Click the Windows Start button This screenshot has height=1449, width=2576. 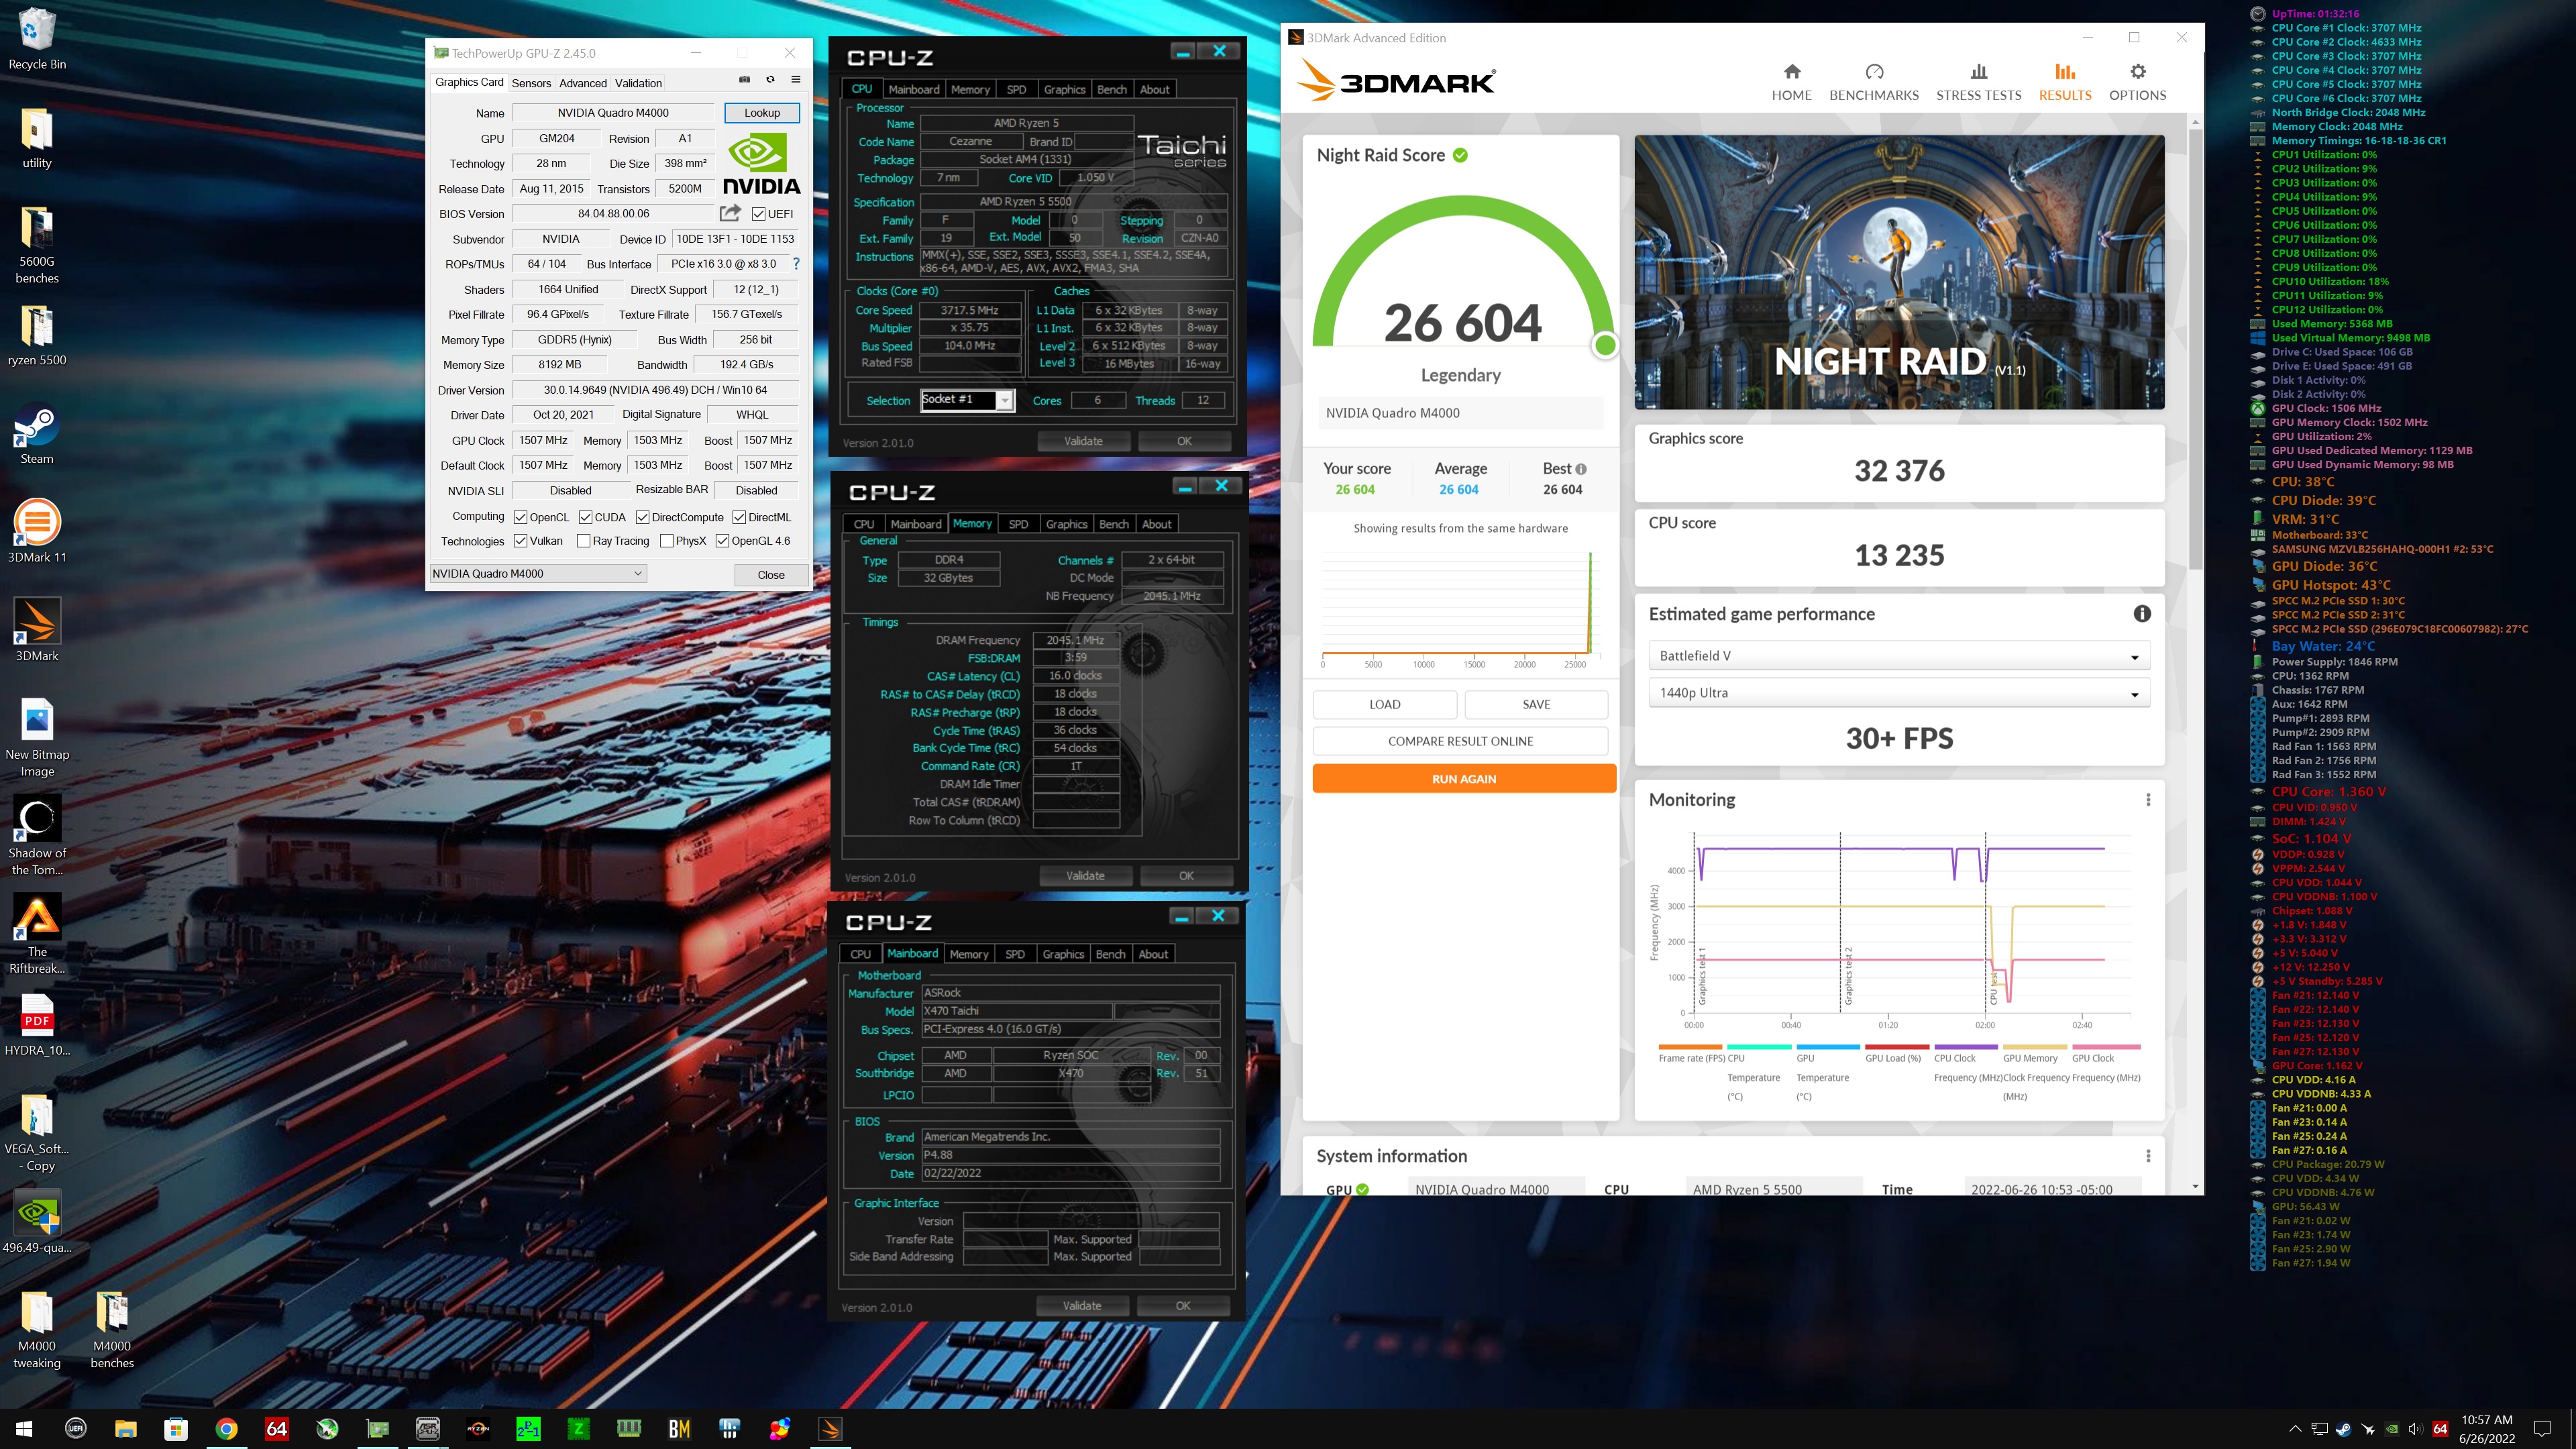pyautogui.click(x=24, y=1429)
